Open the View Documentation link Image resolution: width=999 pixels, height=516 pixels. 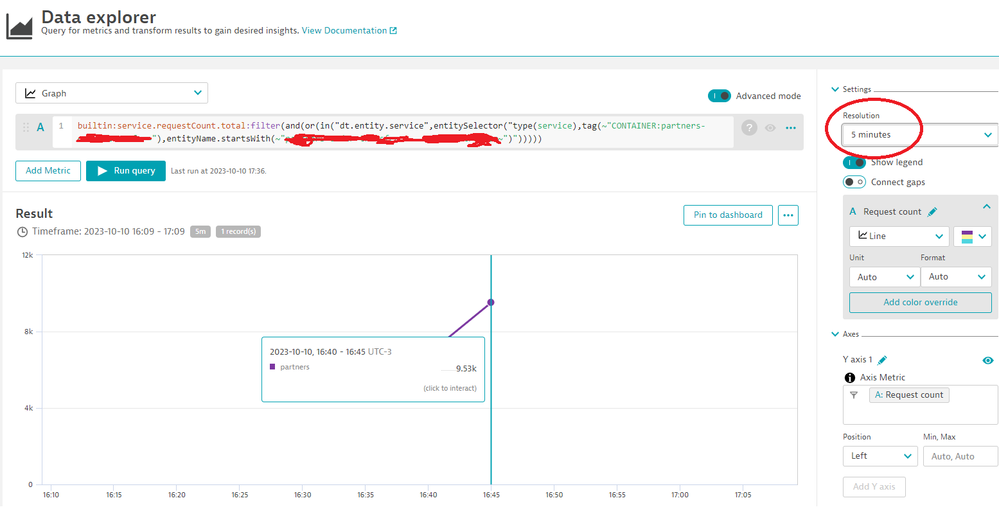click(x=349, y=31)
